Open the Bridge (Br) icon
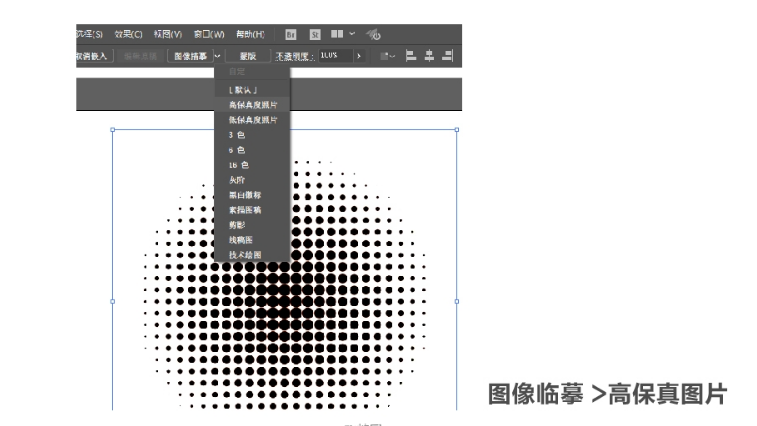This screenshot has width=757, height=426. (x=291, y=35)
